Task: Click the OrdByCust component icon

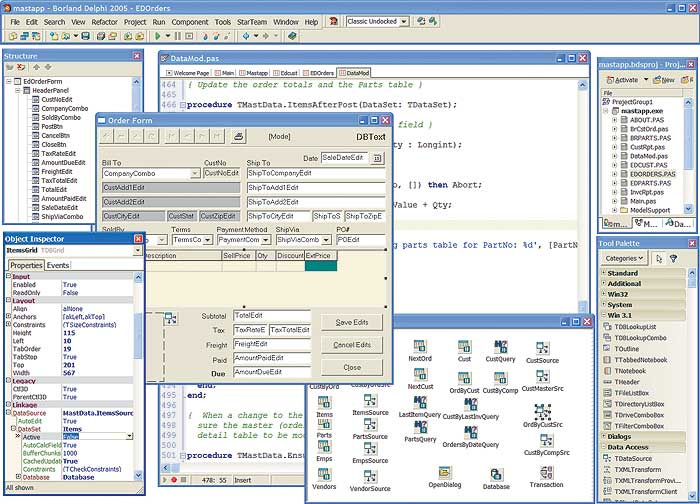Action: tap(464, 378)
